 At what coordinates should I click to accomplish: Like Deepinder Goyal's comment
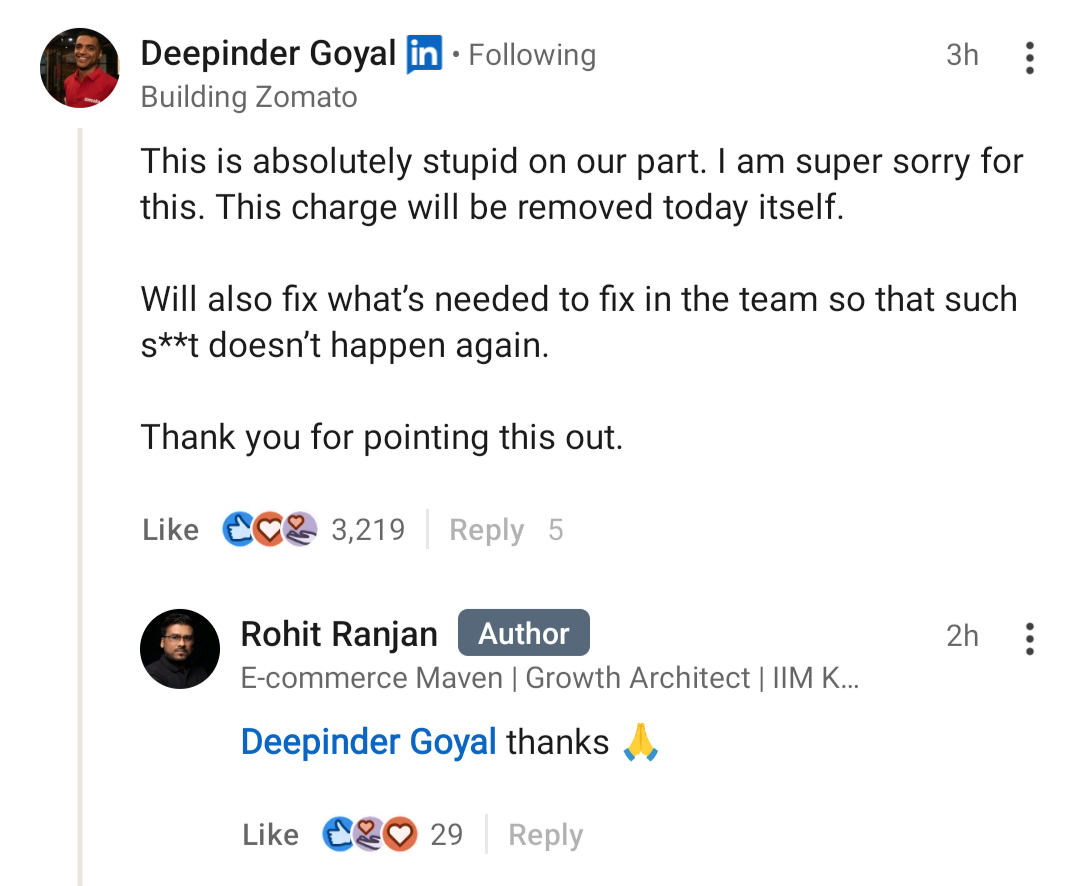[170, 529]
